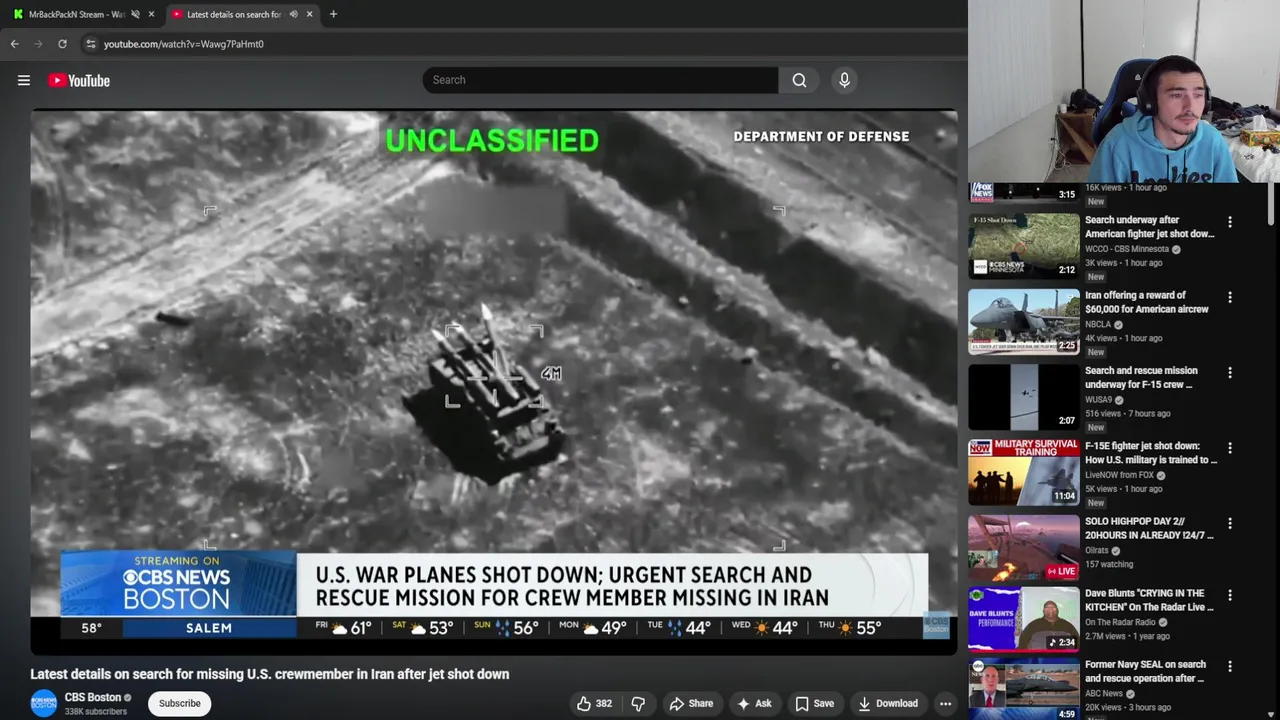Click the video player to pause
This screenshot has width=1280, height=720.
pyautogui.click(x=494, y=382)
